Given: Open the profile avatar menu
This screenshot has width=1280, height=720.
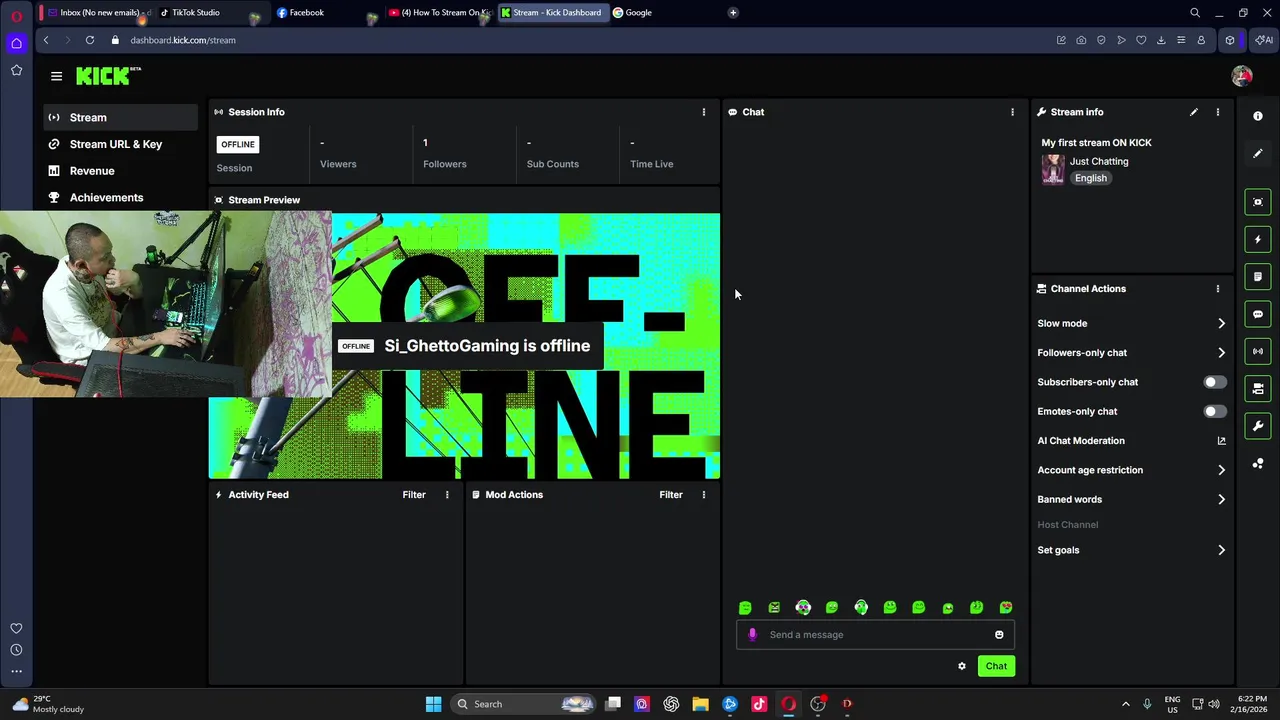Looking at the screenshot, I should click(x=1242, y=76).
